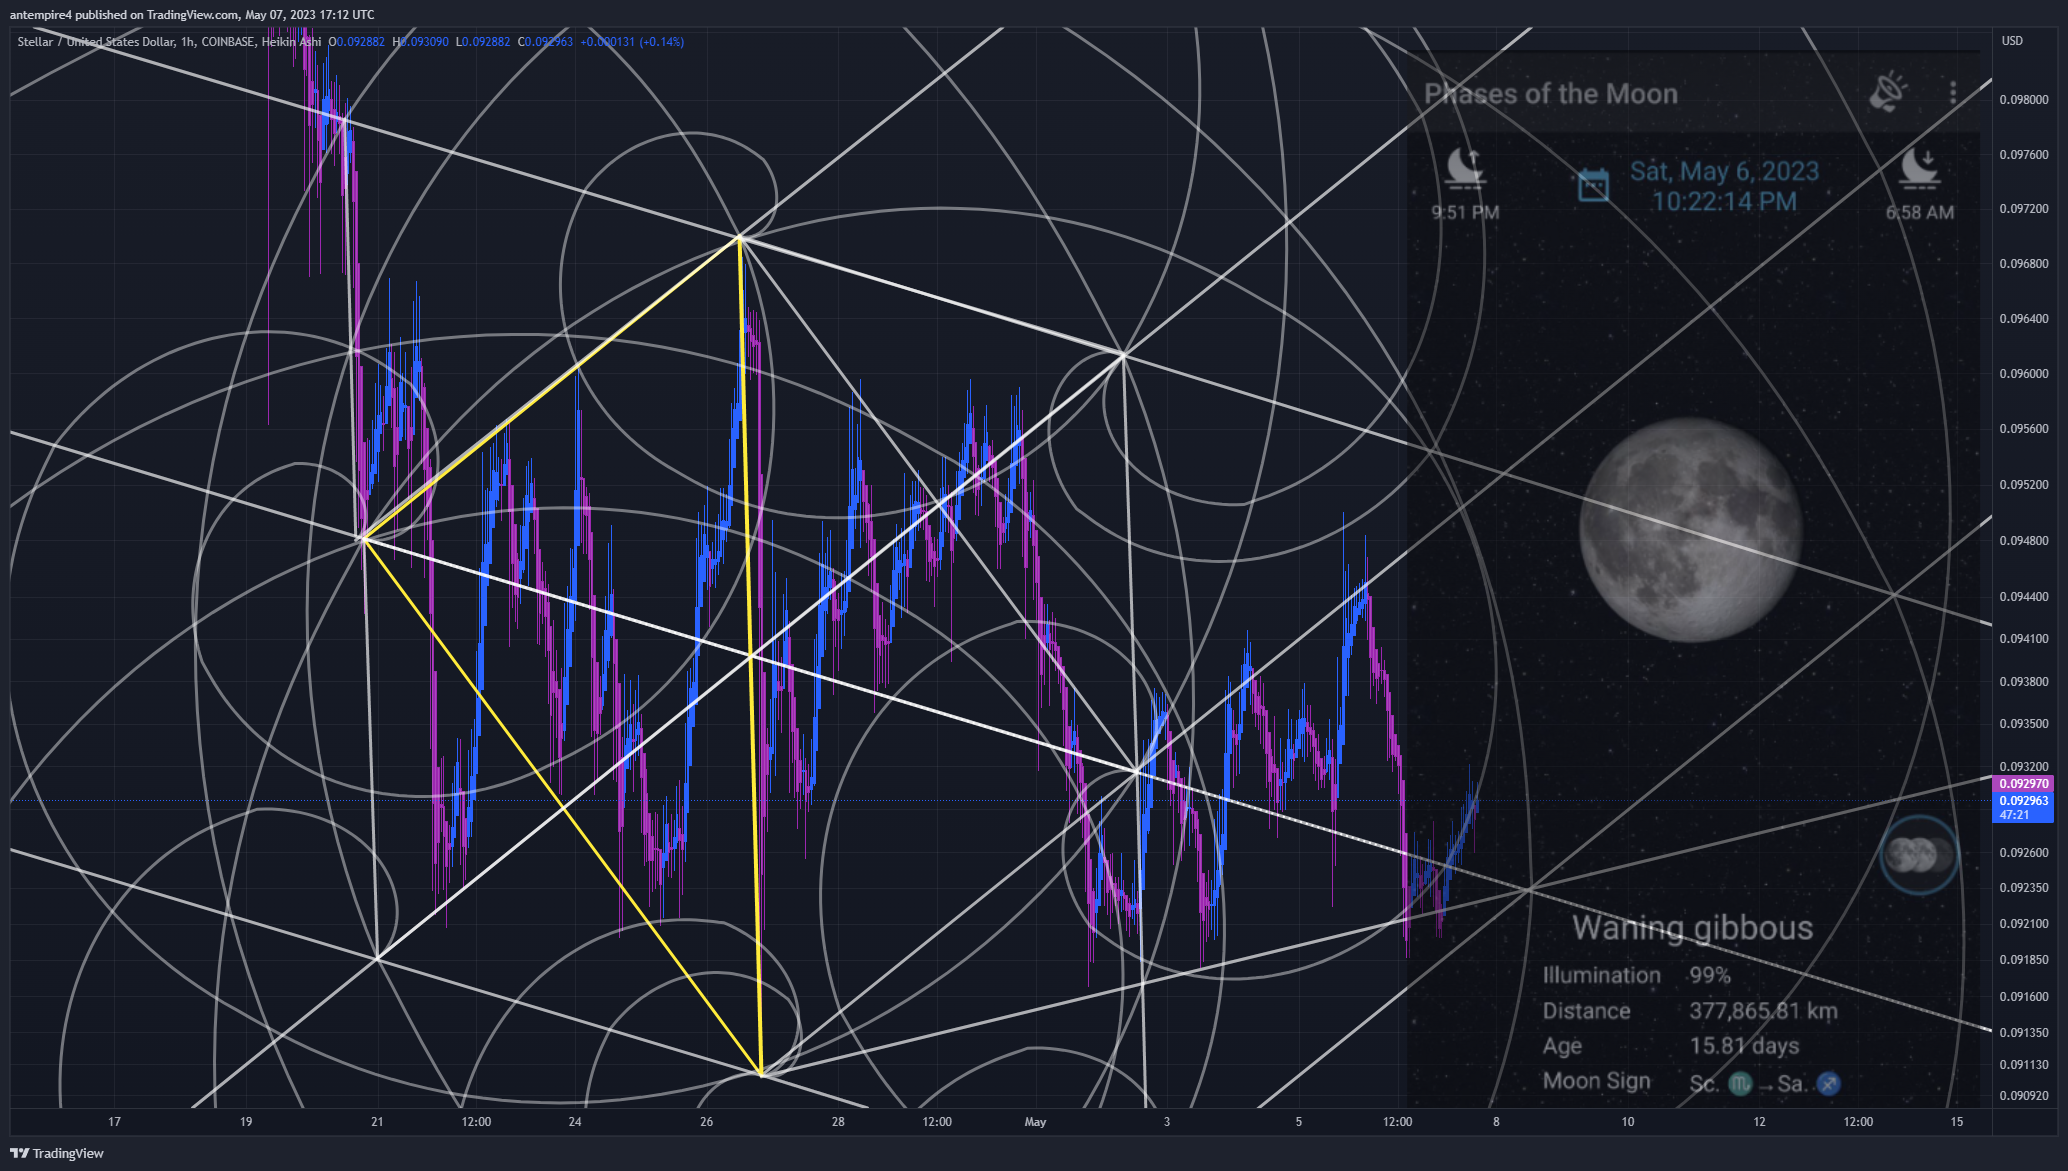2068x1171 pixels.
Task: Click the purple 0.092970 price tag
Action: click(2023, 784)
